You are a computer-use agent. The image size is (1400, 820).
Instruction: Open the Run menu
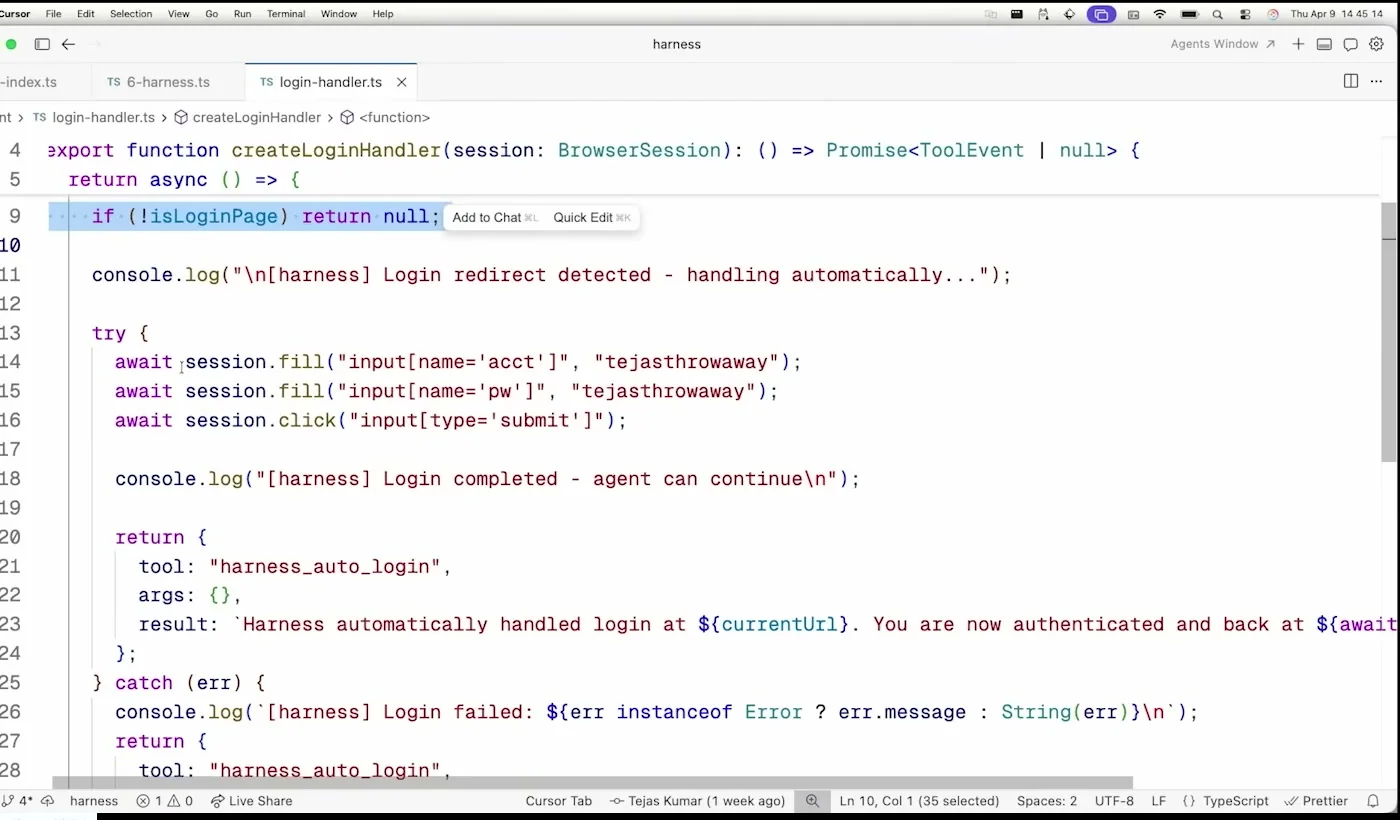pyautogui.click(x=242, y=14)
